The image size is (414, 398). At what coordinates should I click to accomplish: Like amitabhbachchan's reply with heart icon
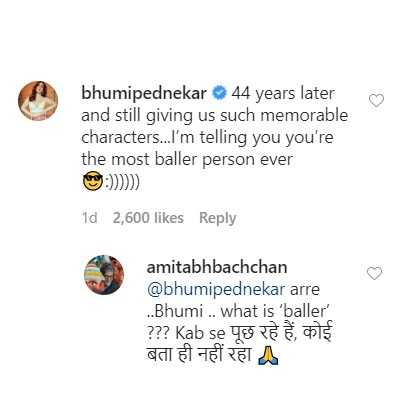pyautogui.click(x=374, y=273)
